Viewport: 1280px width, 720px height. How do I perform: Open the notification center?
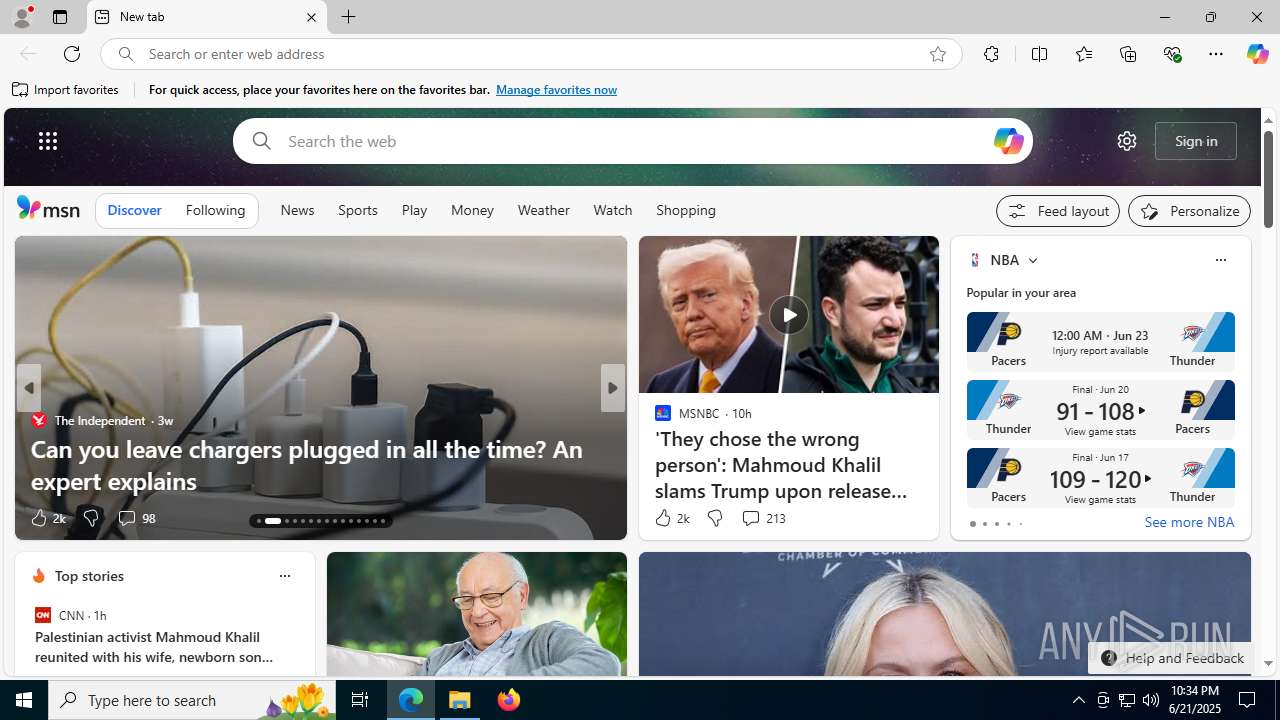pyautogui.click(x=1248, y=700)
